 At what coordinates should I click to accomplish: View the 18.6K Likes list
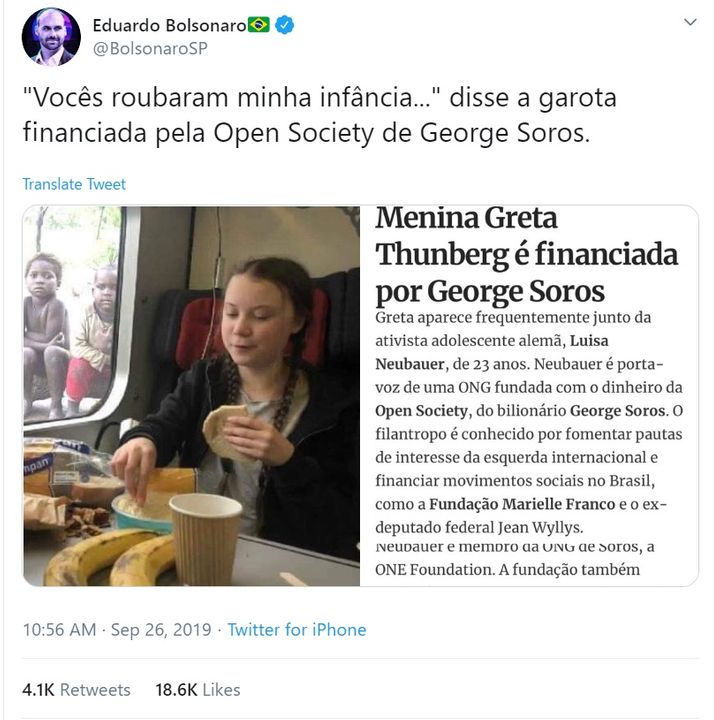click(x=197, y=690)
